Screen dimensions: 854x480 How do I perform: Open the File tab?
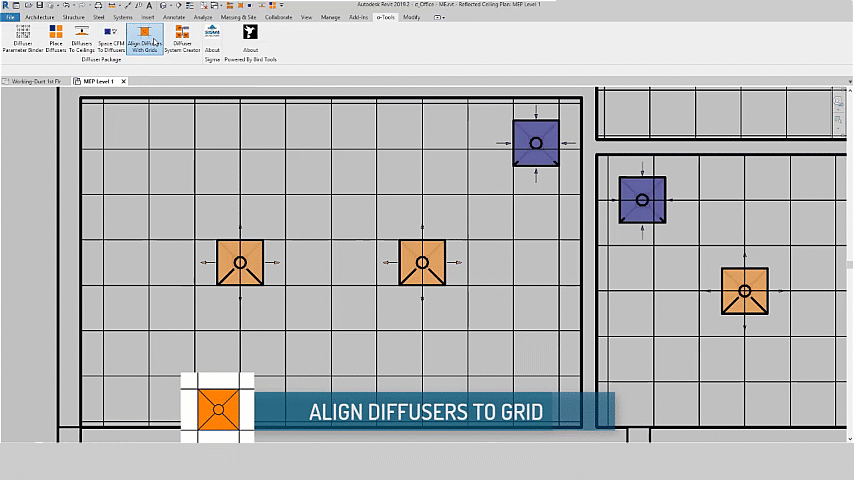point(10,17)
